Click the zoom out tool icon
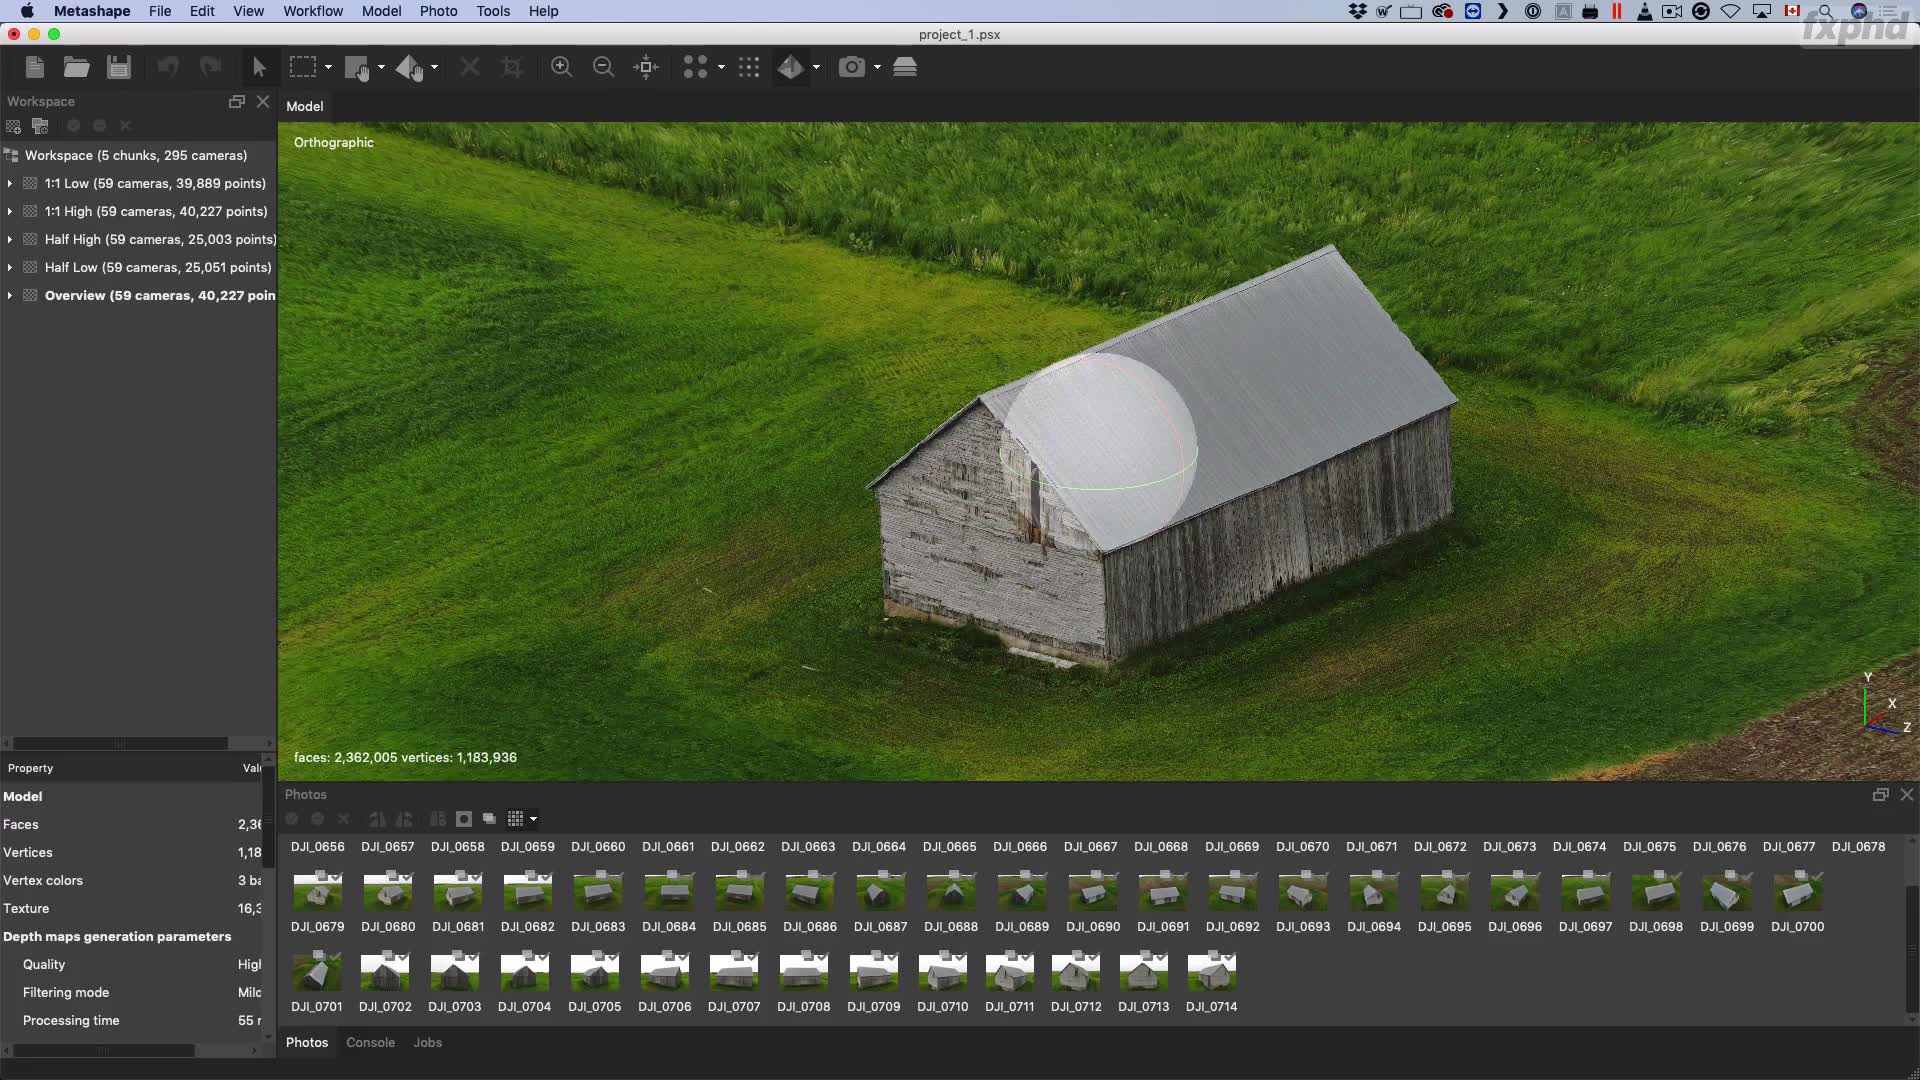 coord(603,67)
